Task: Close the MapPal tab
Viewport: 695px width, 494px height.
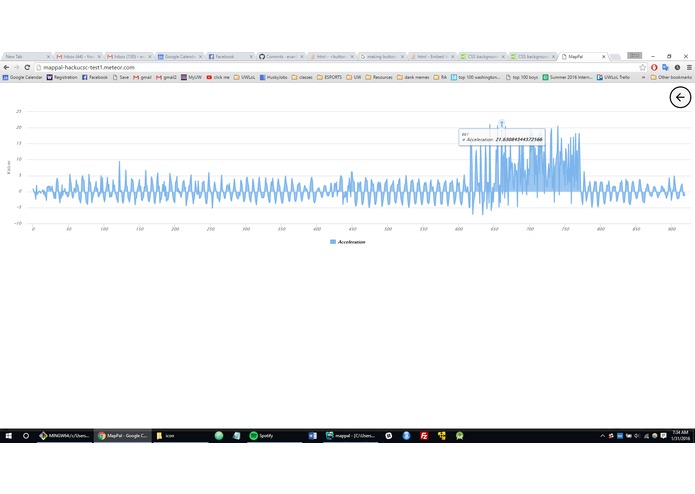Action: tap(603, 57)
